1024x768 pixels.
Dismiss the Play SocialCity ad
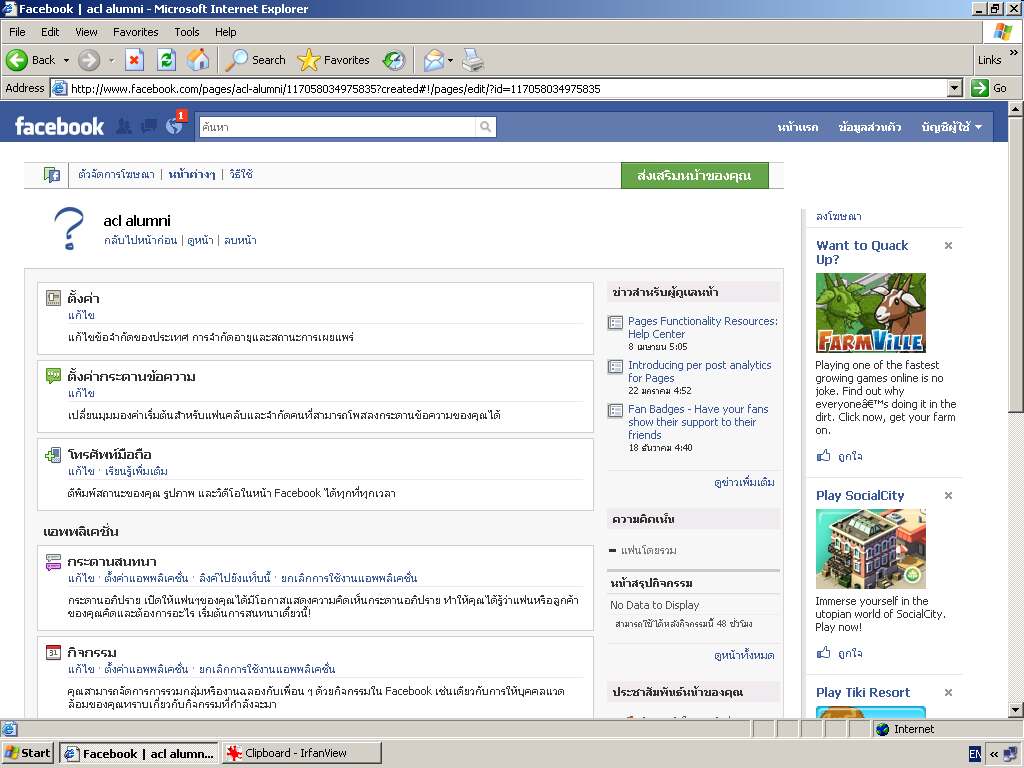[x=948, y=495]
